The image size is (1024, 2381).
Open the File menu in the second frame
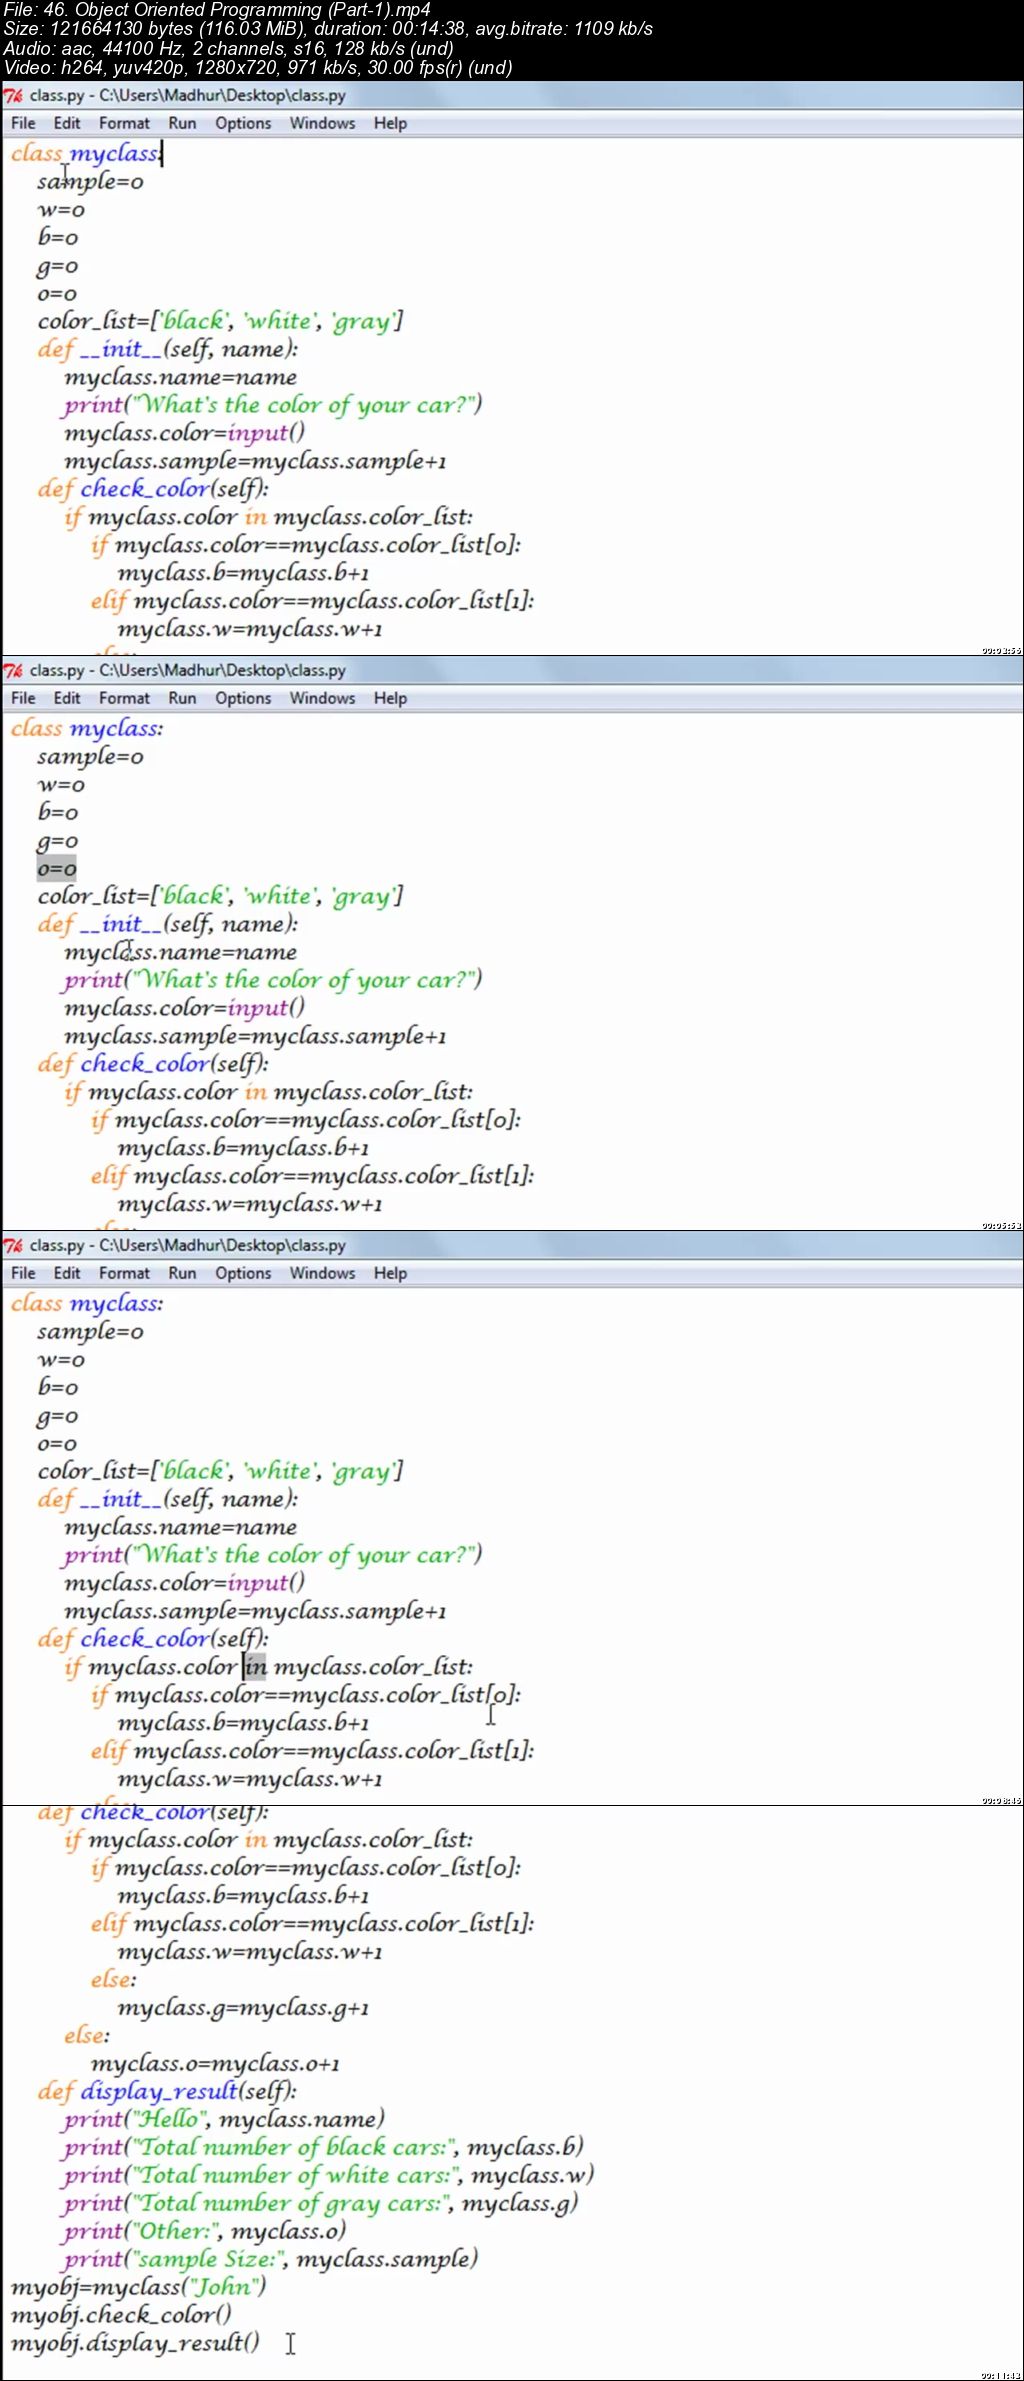click(x=23, y=698)
